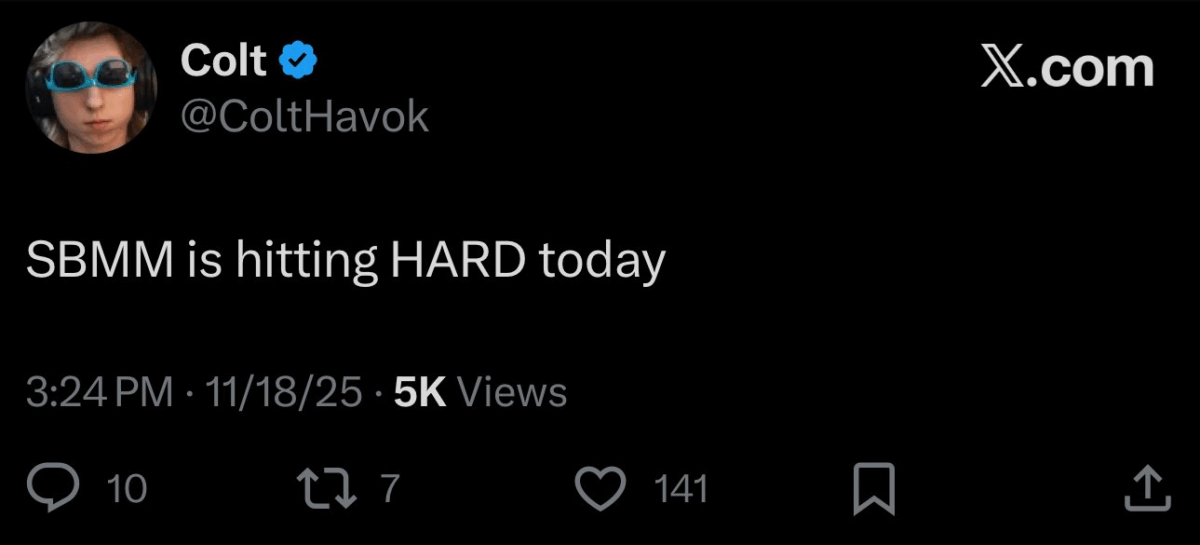Viewport: 1200px width, 545px height.
Task: Click the blue verified checkmark badge
Action: coord(298,62)
